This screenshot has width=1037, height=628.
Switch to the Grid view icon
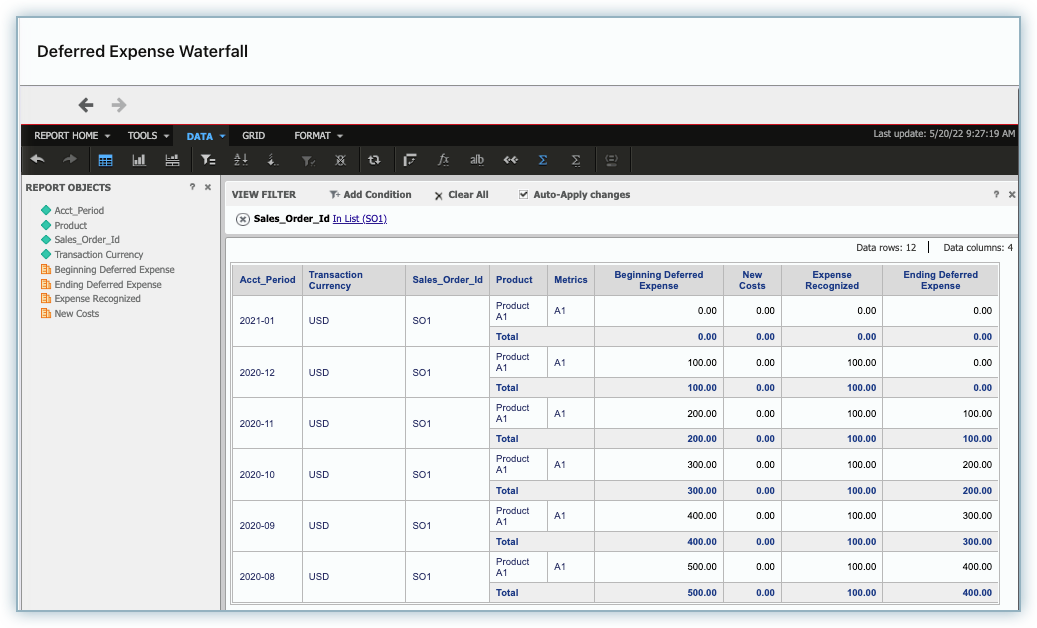[105, 160]
